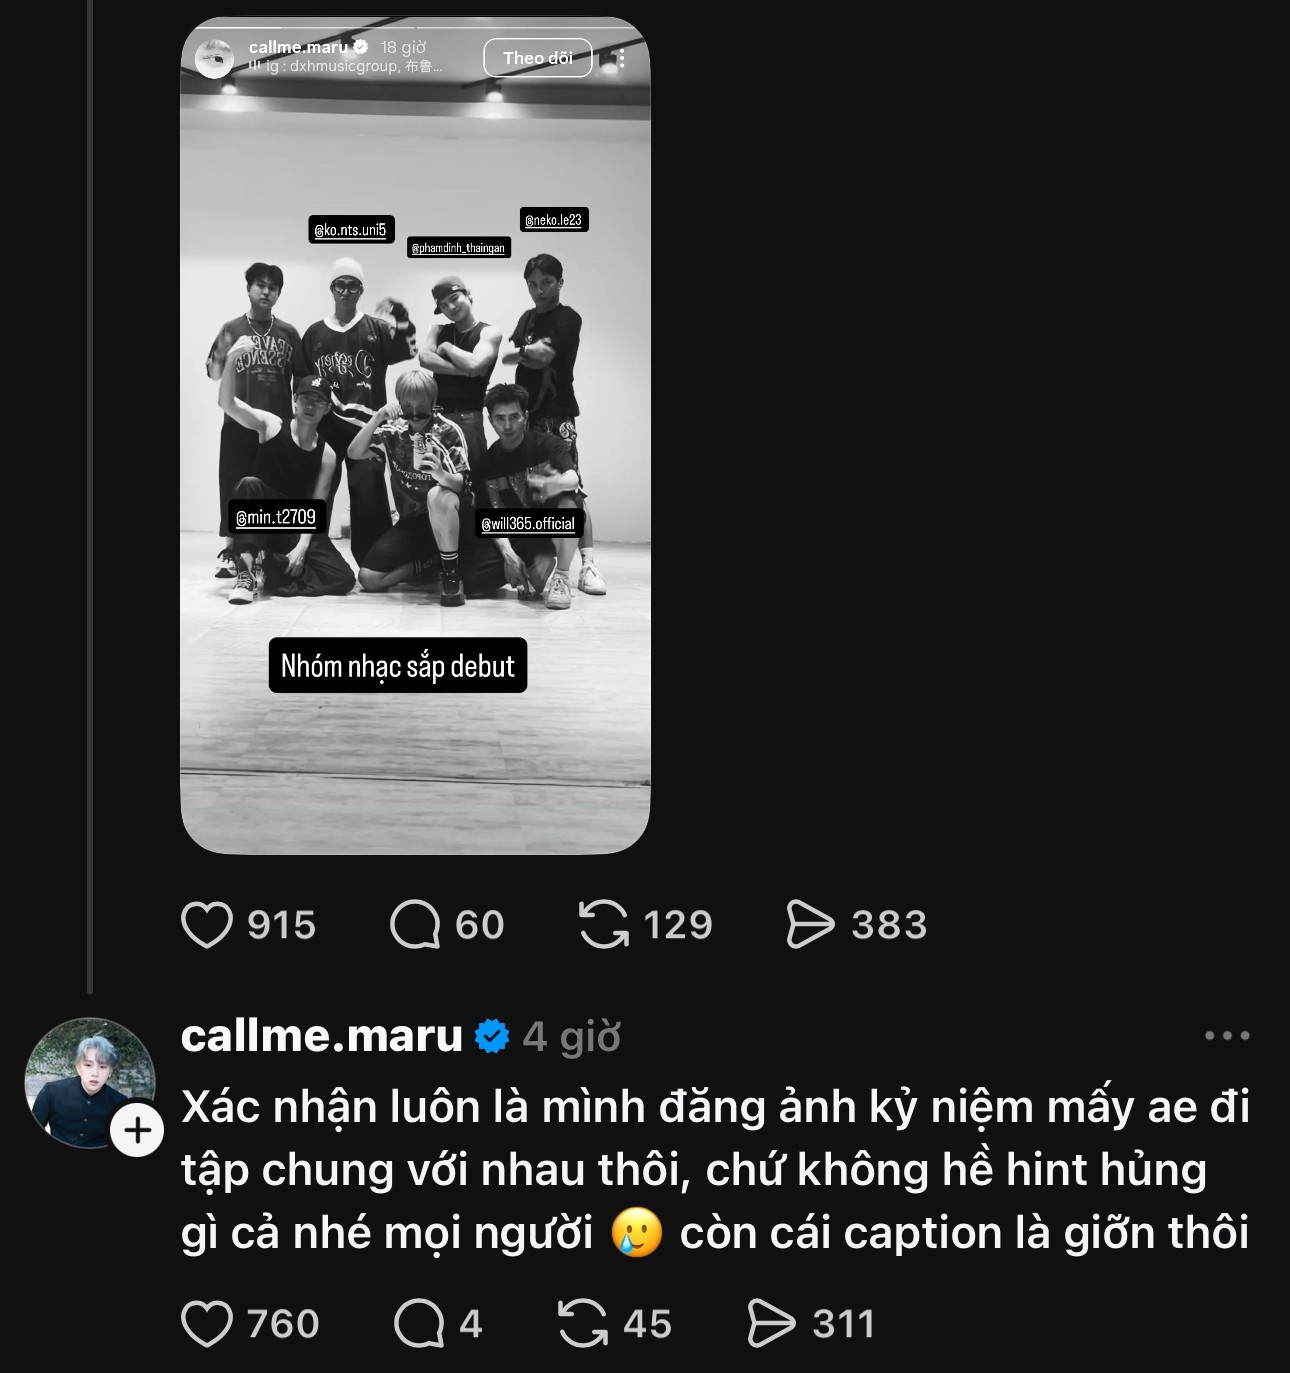Screen dimensions: 1290x1373
Task: Like the callme.maru reply with 760 likes
Action: click(x=207, y=1324)
